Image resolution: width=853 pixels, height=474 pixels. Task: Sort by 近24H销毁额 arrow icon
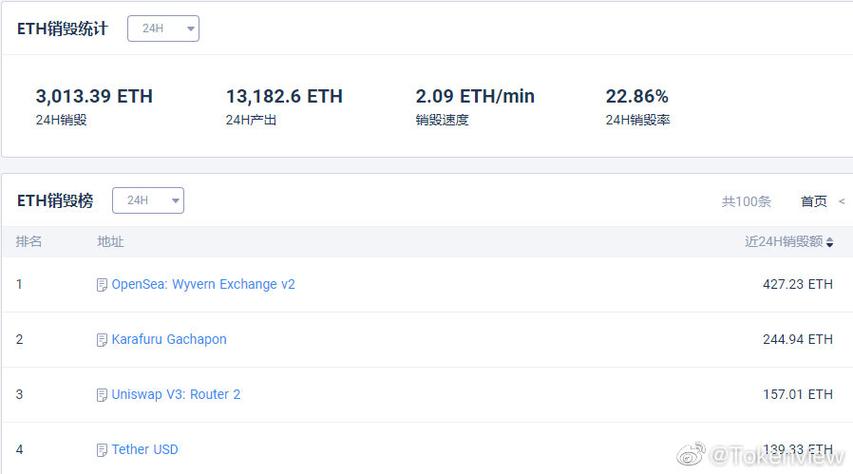click(830, 242)
